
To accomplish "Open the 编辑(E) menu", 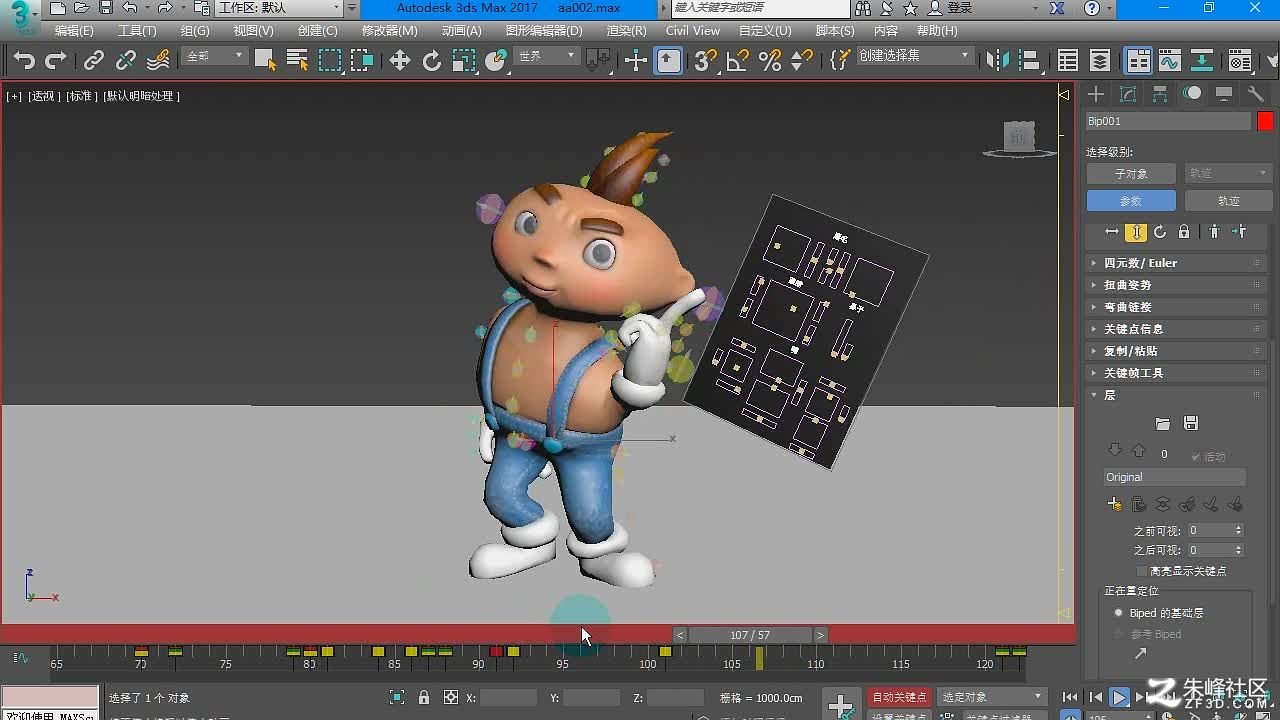I will 74,31.
